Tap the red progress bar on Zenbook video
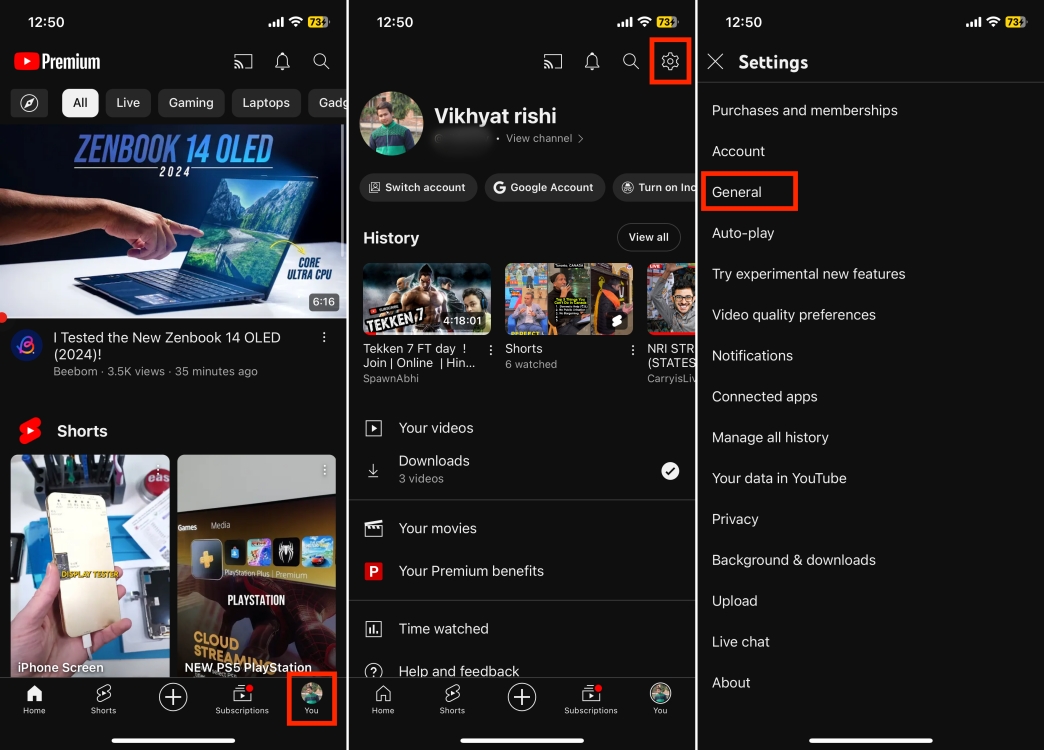Screen dimensions: 1044x750 pos(4,317)
